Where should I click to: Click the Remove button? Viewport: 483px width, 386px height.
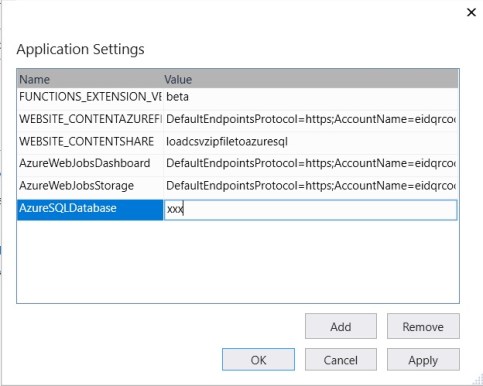pyautogui.click(x=423, y=326)
